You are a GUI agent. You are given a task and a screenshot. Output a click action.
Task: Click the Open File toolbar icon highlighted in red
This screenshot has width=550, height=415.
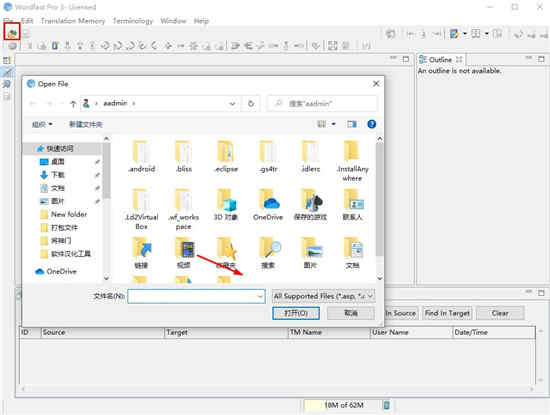click(12, 33)
